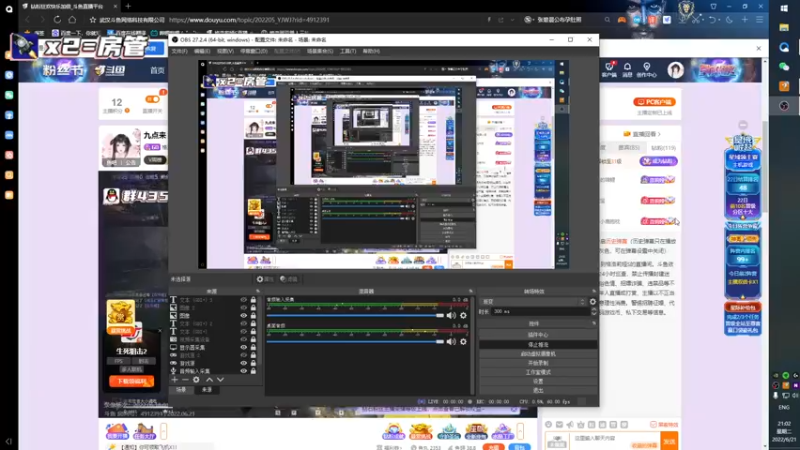This screenshot has height=450, width=800.
Task: Click 停止推流 button in controls
Action: pos(538,344)
